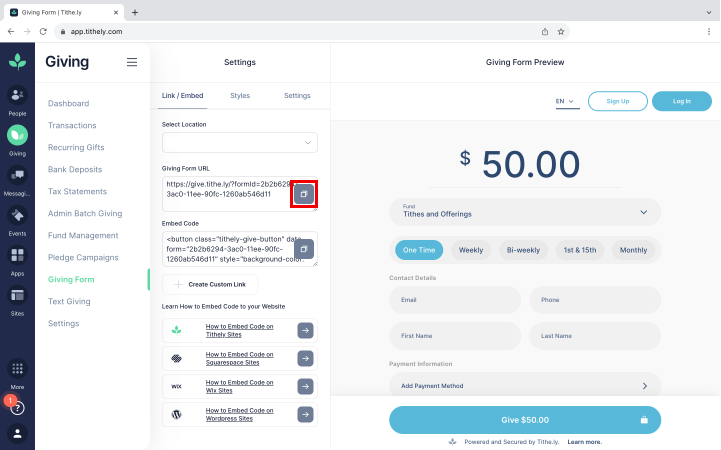This screenshot has height=450, width=721.
Task: Open Tax Statements menu item
Action: (77, 192)
